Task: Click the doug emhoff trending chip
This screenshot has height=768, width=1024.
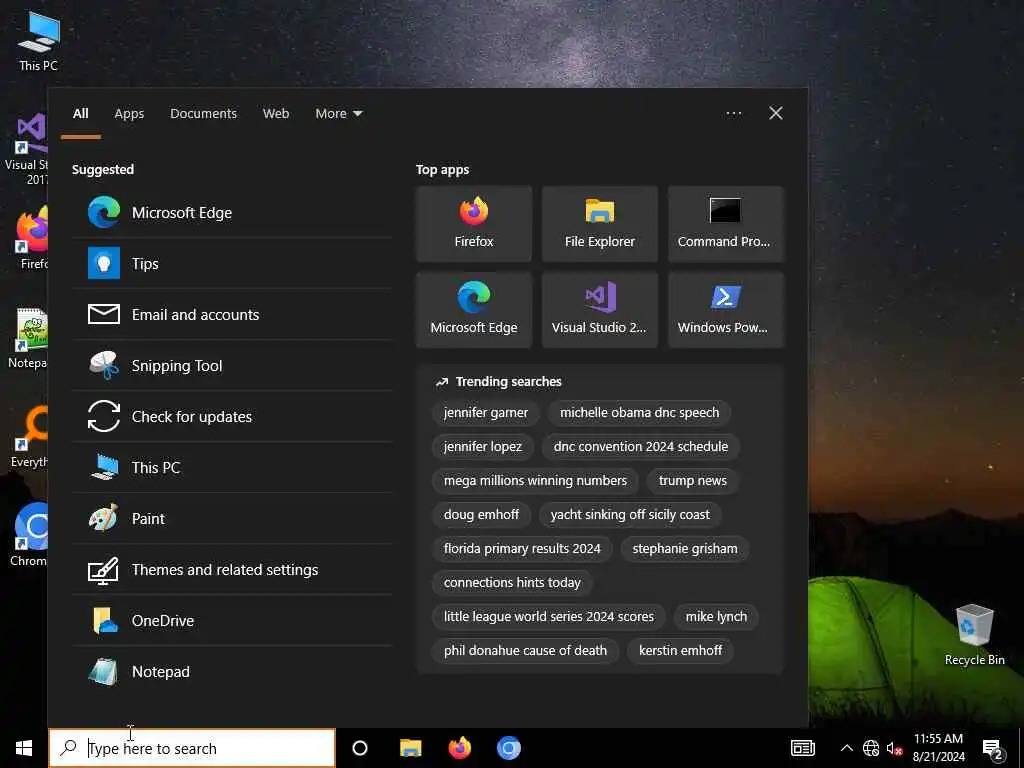Action: click(481, 515)
